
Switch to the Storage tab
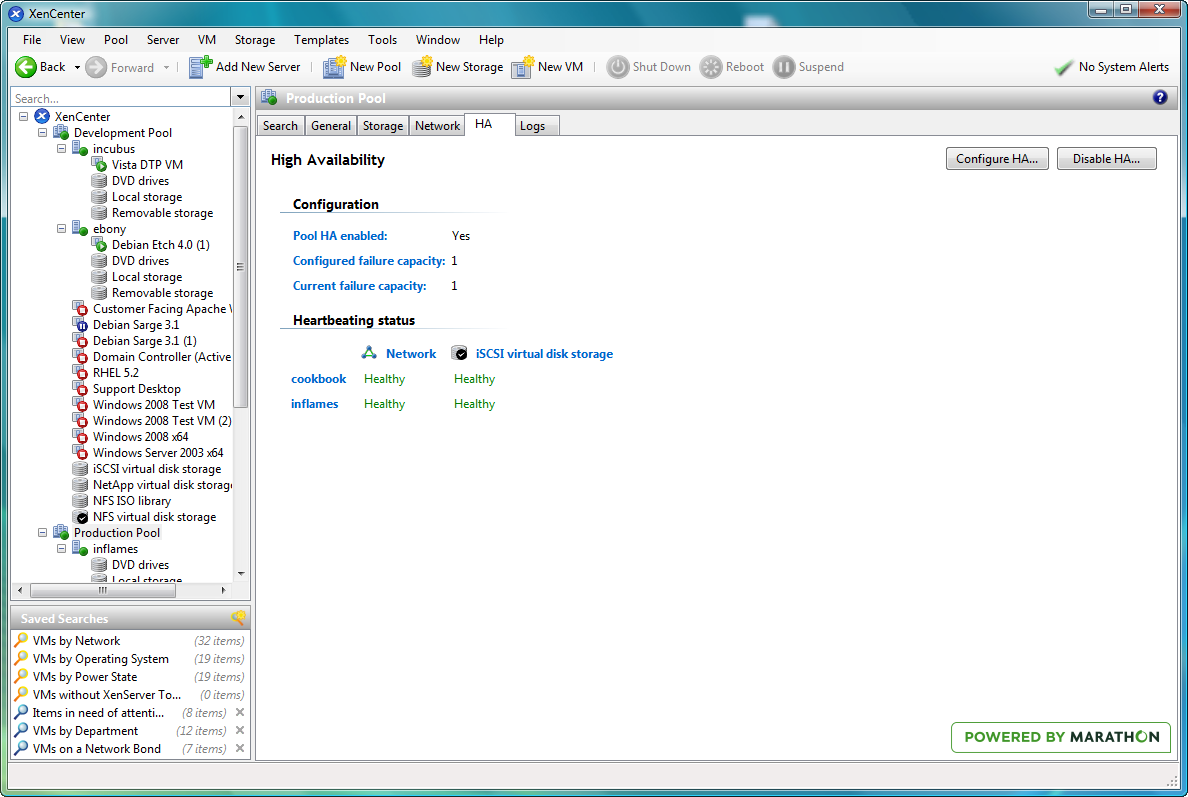[x=383, y=126]
